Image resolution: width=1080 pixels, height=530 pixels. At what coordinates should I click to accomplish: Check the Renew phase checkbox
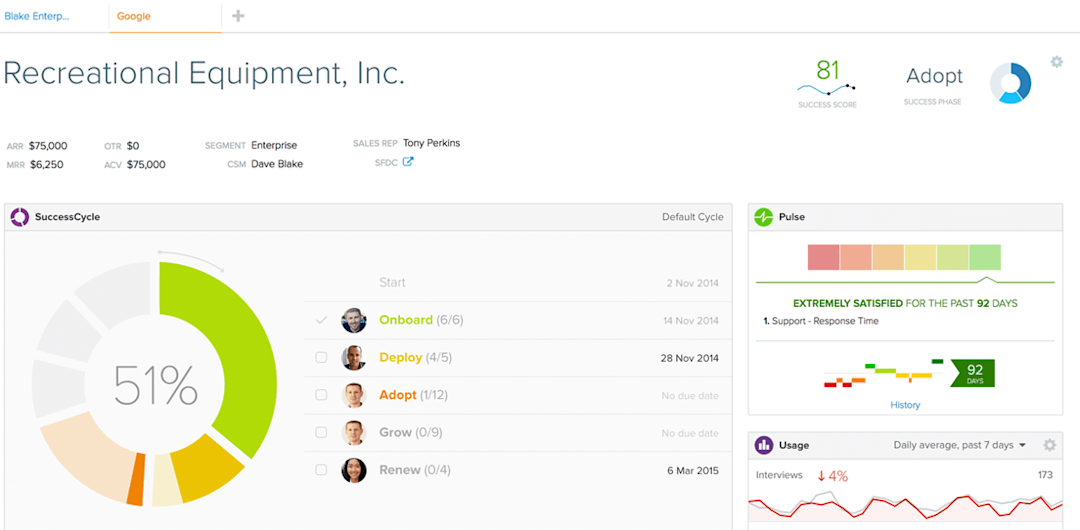[x=321, y=470]
